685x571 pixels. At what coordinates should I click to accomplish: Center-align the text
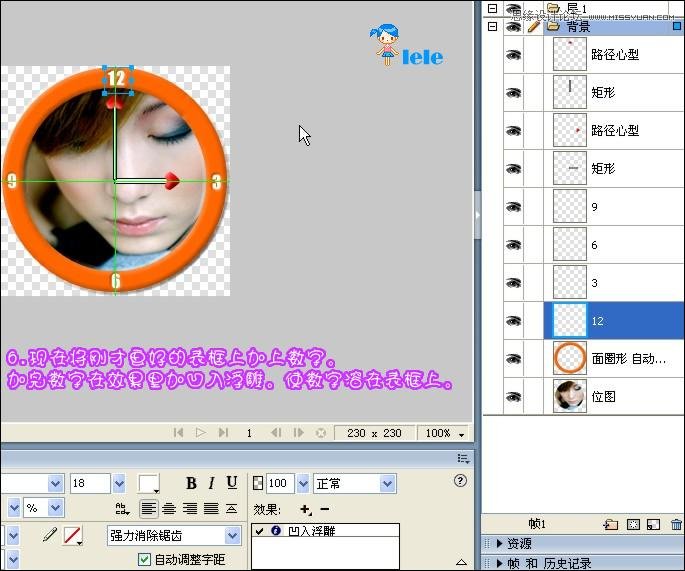click(x=170, y=508)
